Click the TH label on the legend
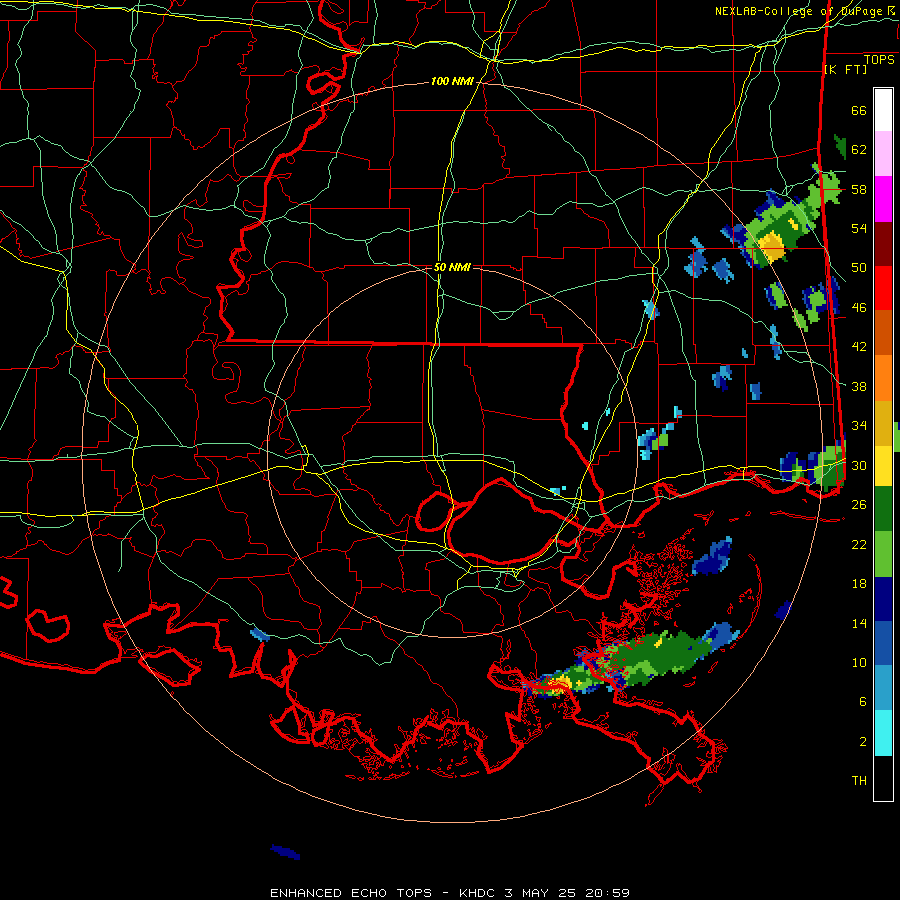The image size is (900, 900). click(x=859, y=781)
